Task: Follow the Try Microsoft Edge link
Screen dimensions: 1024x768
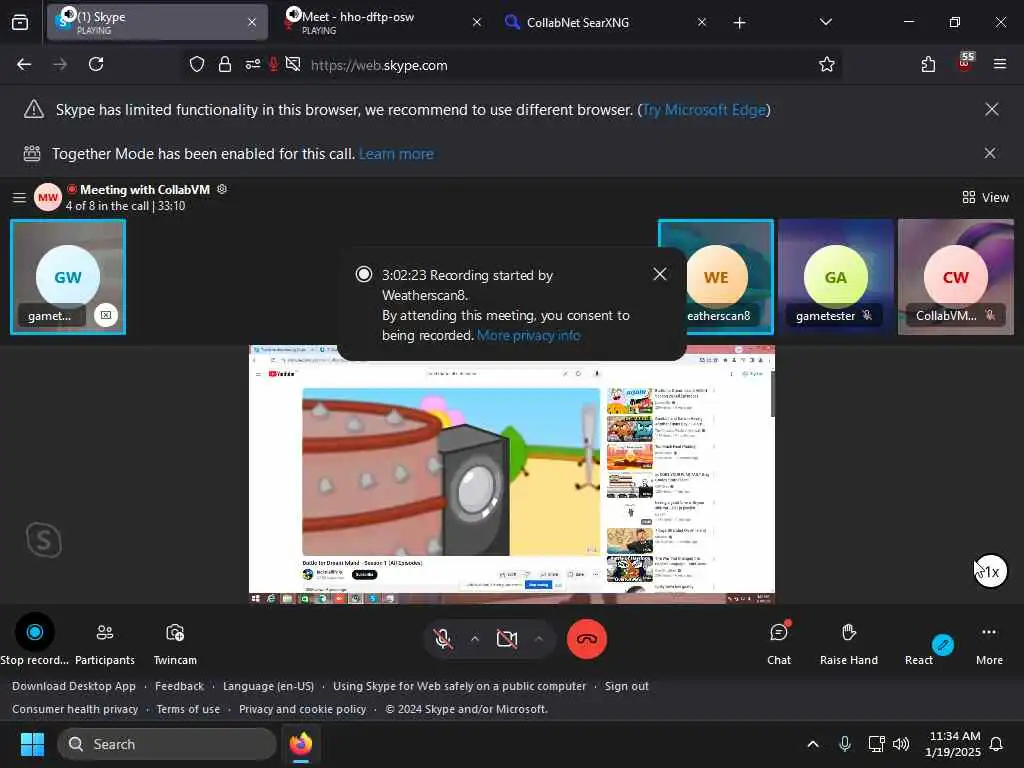Action: (x=704, y=110)
